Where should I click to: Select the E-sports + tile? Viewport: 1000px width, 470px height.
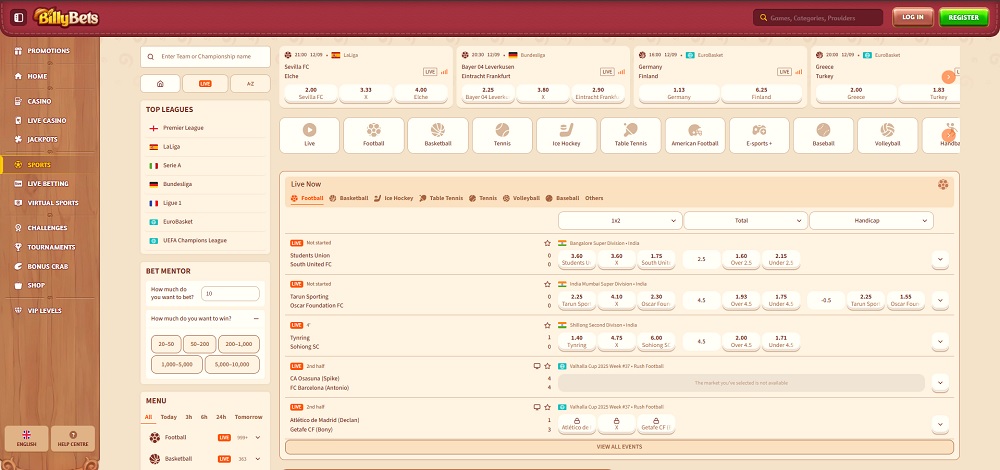759,135
